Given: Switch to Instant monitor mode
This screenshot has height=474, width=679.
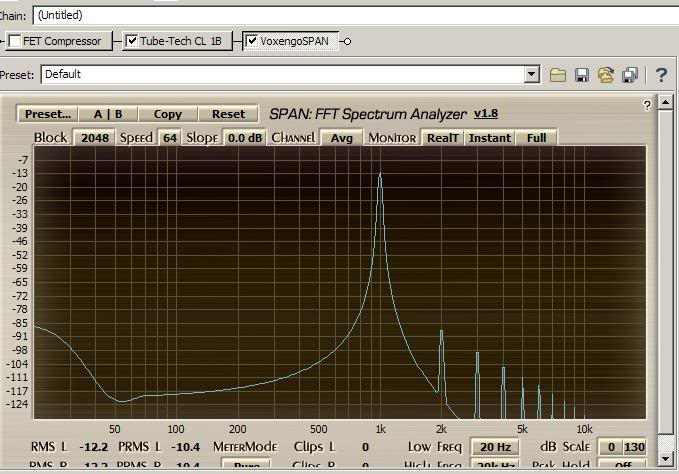Looking at the screenshot, I should 490,138.
